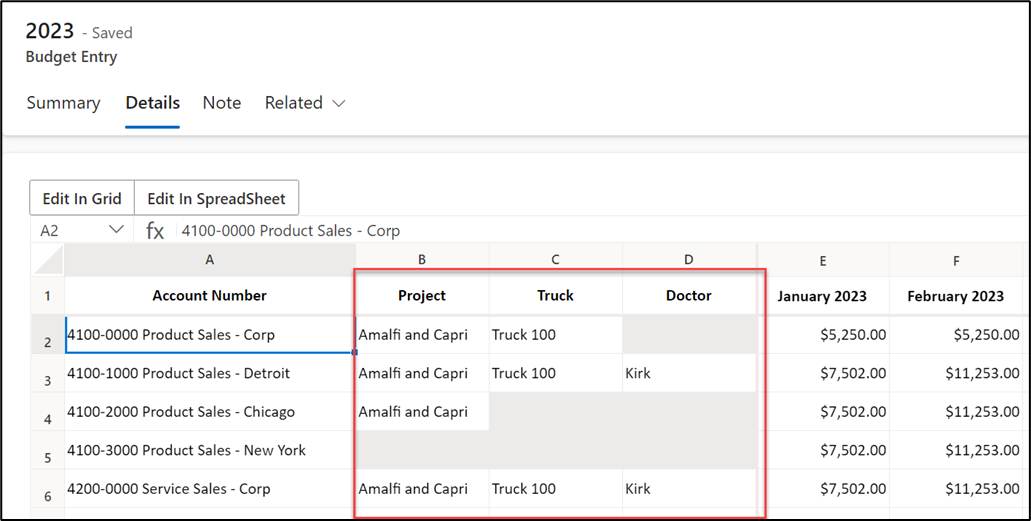The image size is (1031, 521).
Task: Click the fx formula icon
Action: coord(155,231)
